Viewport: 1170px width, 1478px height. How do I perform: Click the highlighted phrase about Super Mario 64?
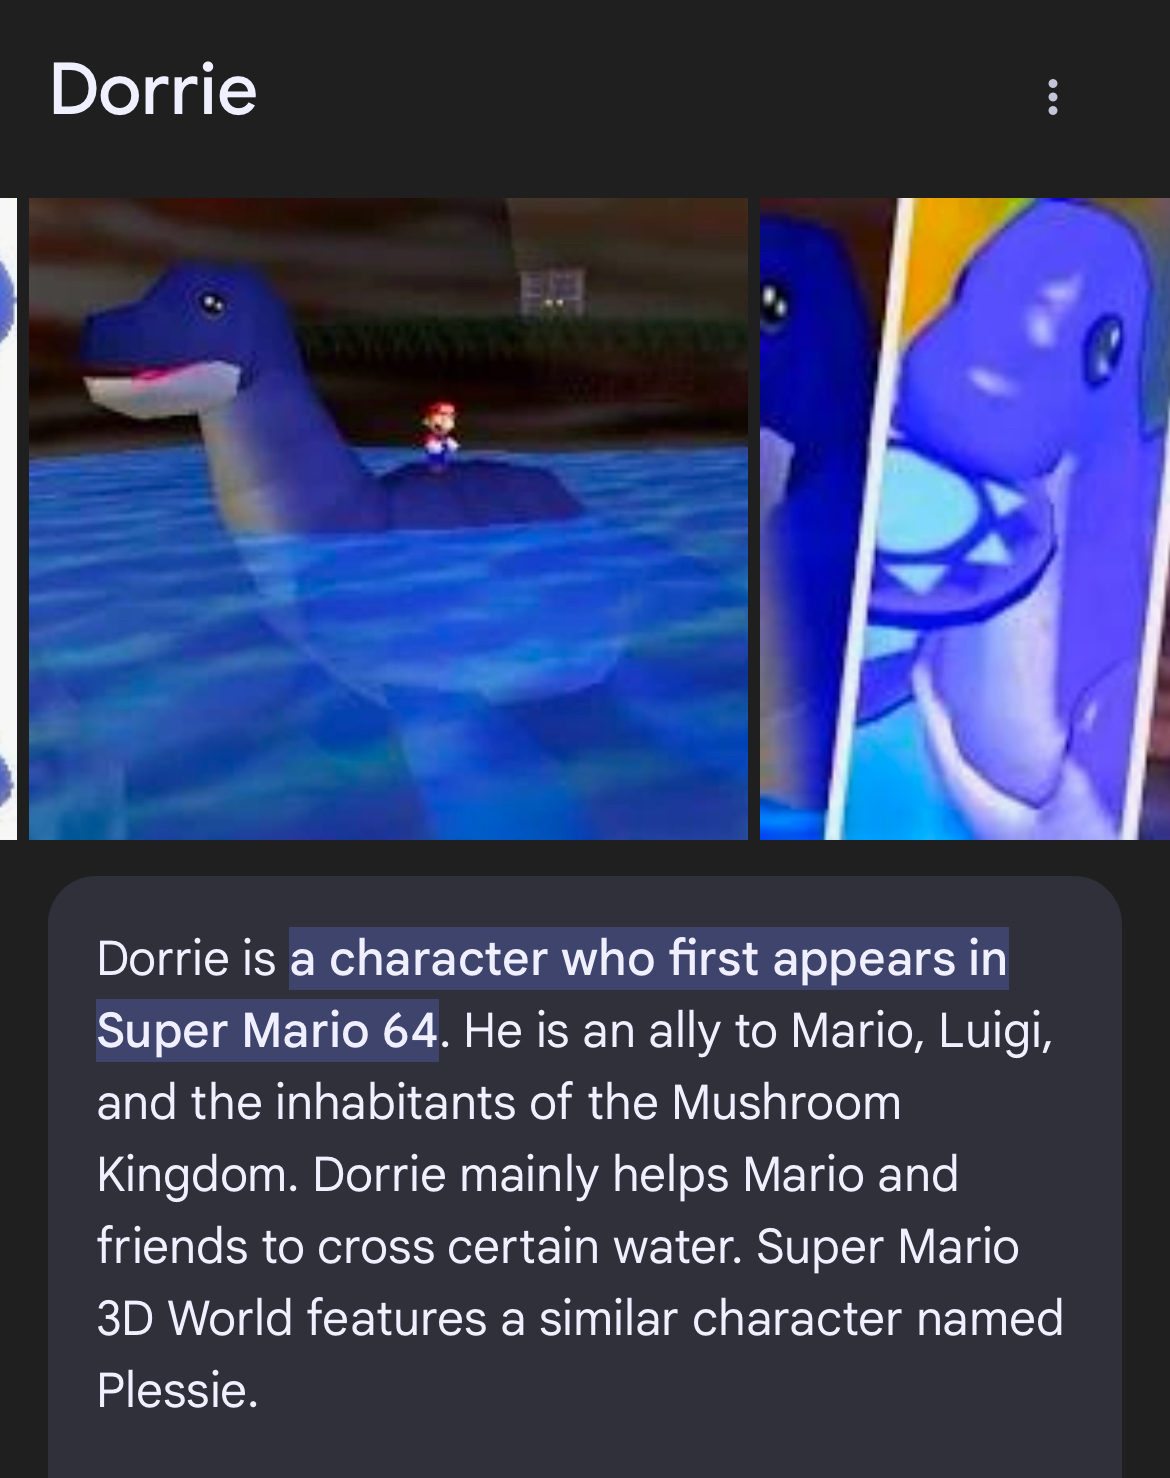[x=552, y=994]
